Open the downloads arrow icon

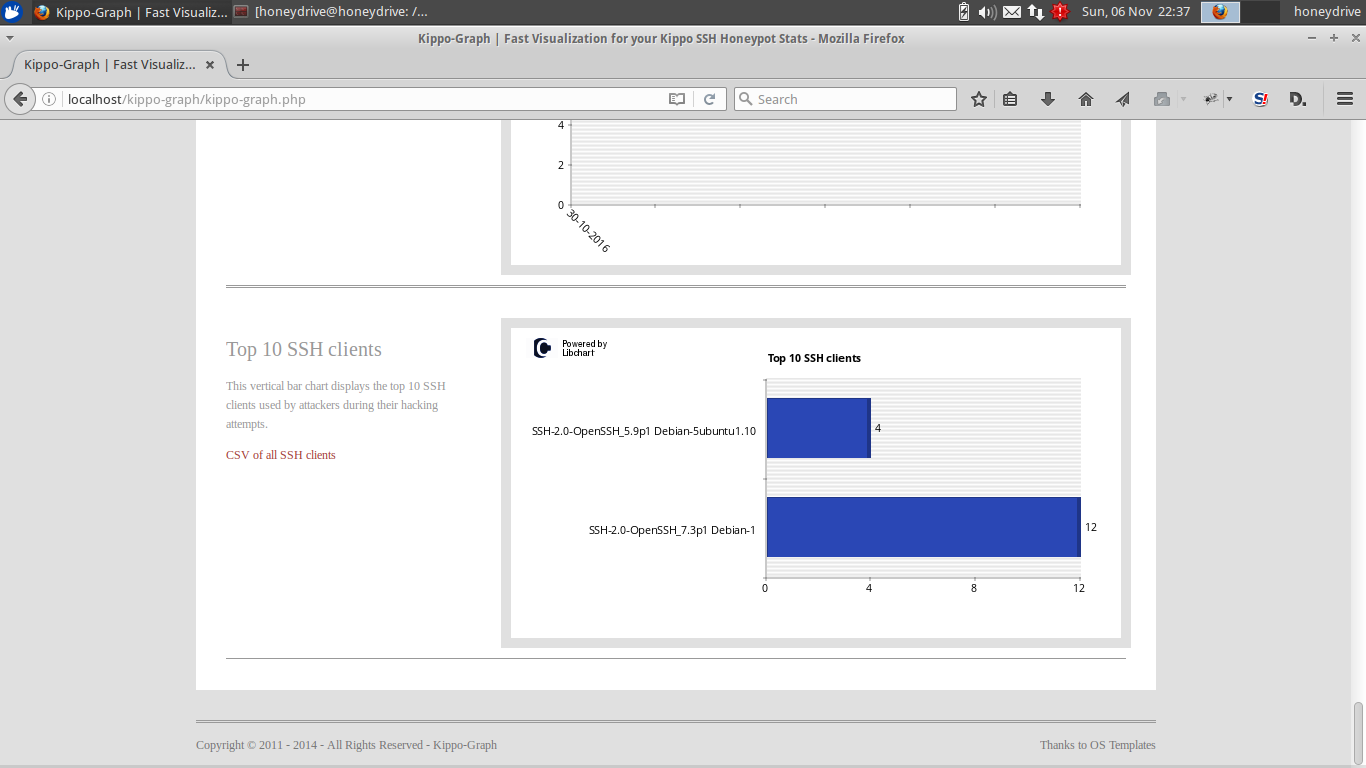click(1048, 99)
